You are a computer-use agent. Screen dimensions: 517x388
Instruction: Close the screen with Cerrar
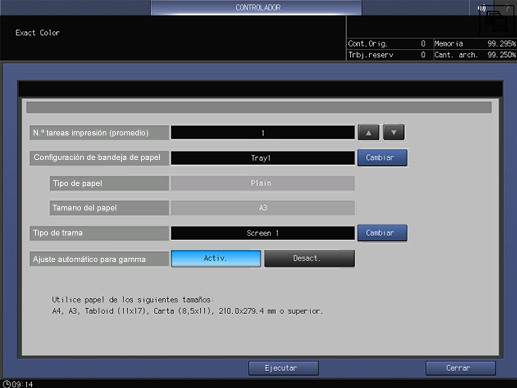(460, 368)
